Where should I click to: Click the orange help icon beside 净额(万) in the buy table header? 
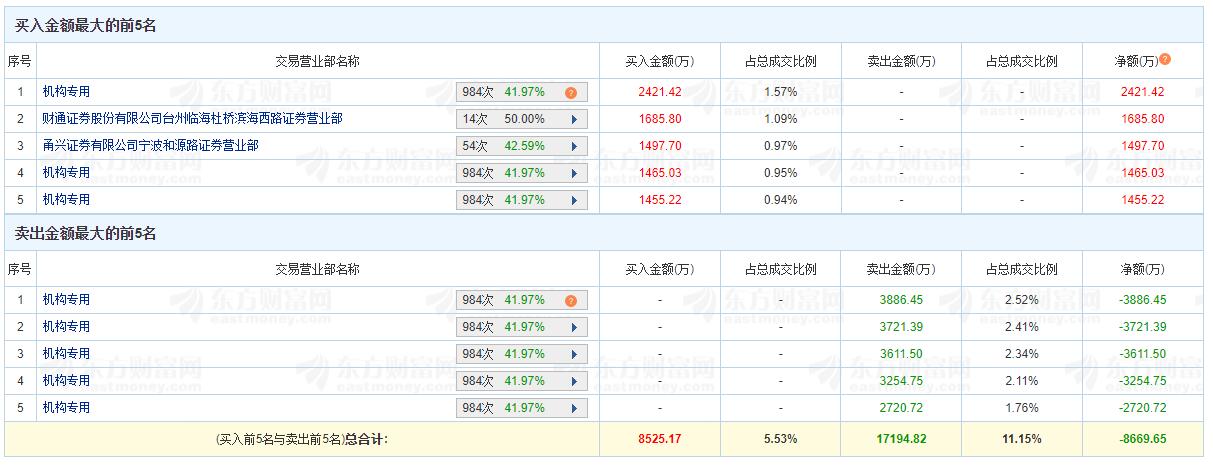tap(1165, 60)
